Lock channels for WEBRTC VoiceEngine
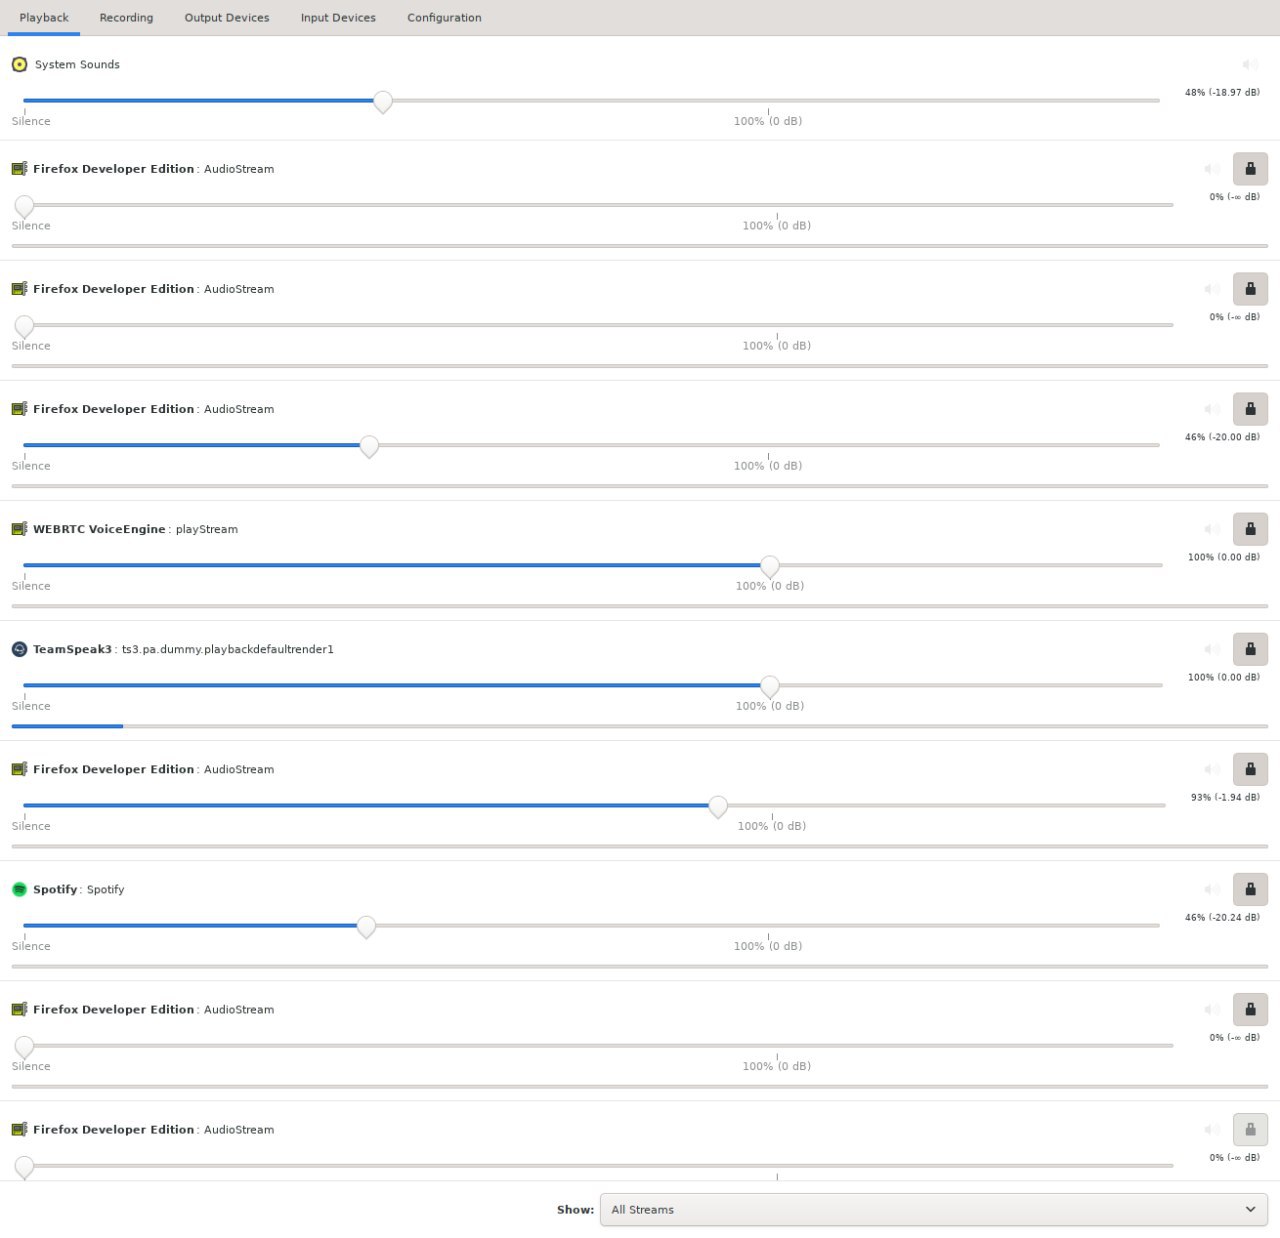1280x1238 pixels. pyautogui.click(x=1250, y=529)
